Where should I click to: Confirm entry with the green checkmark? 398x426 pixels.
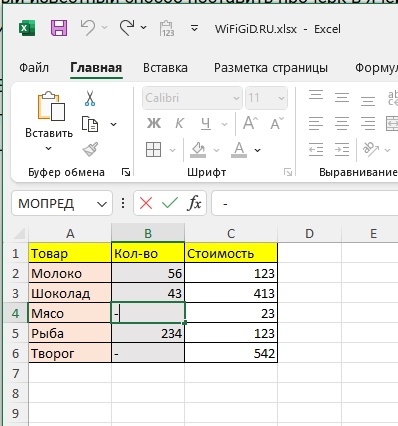pos(170,203)
